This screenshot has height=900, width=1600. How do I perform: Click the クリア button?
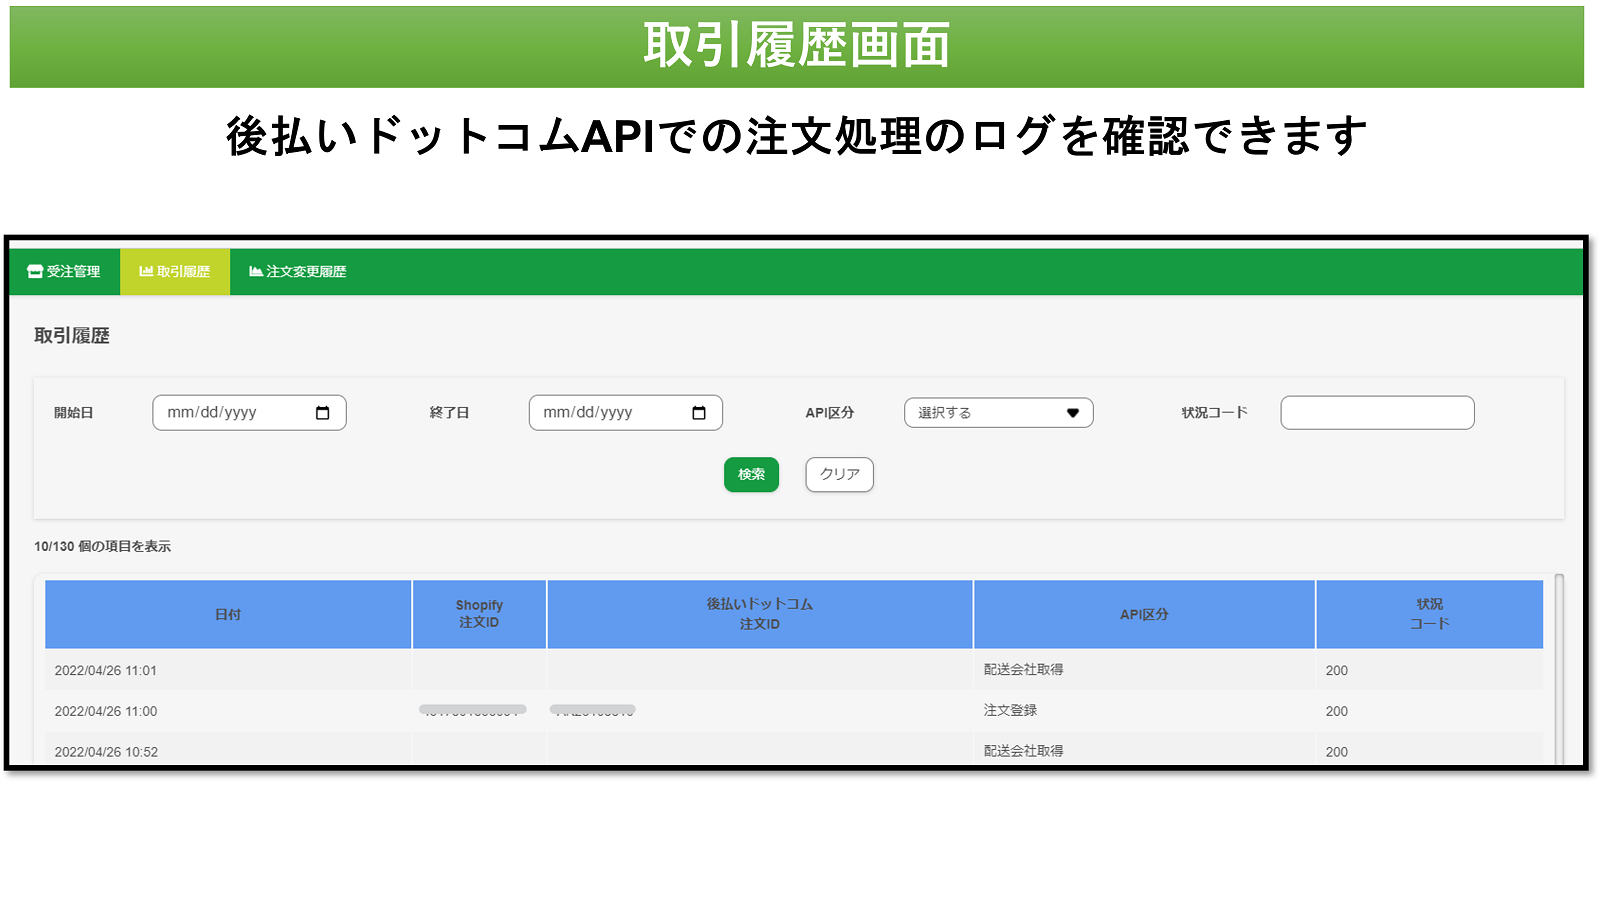(x=839, y=475)
